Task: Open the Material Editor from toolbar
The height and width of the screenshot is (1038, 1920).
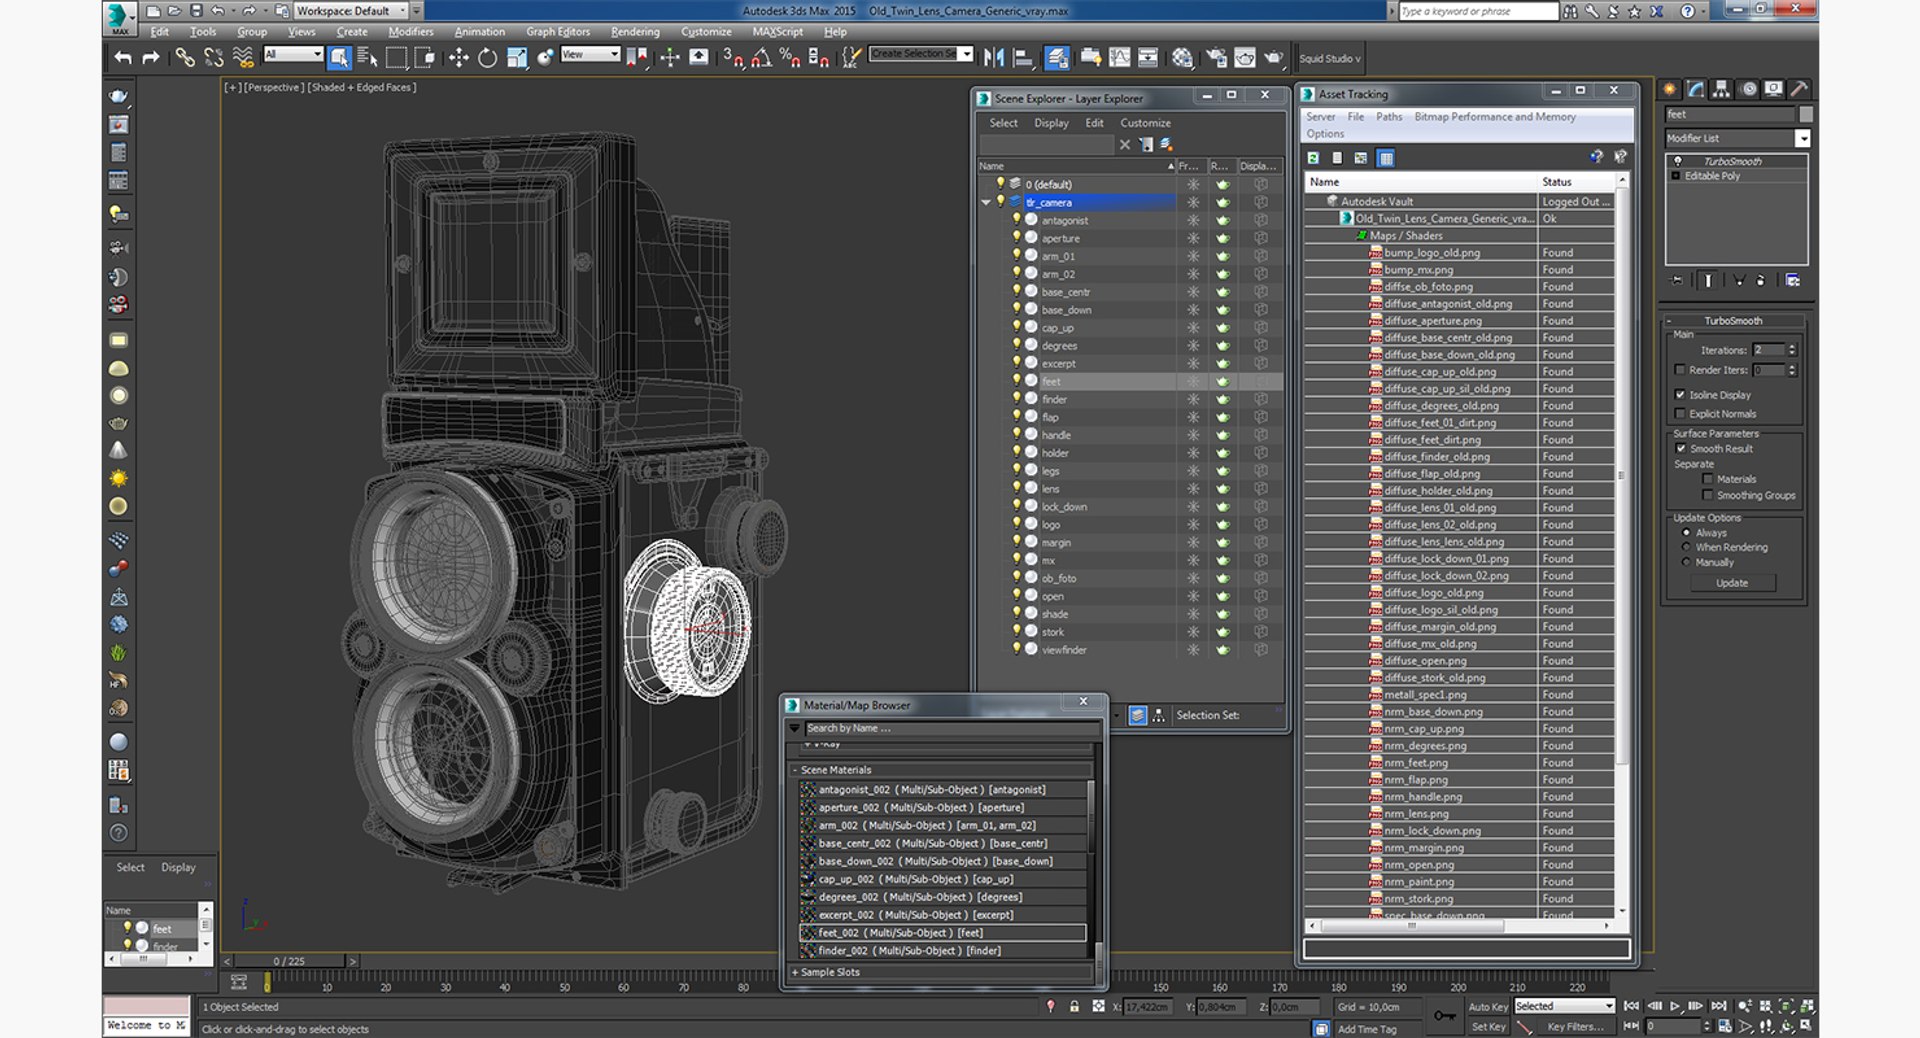Action: click(1182, 58)
